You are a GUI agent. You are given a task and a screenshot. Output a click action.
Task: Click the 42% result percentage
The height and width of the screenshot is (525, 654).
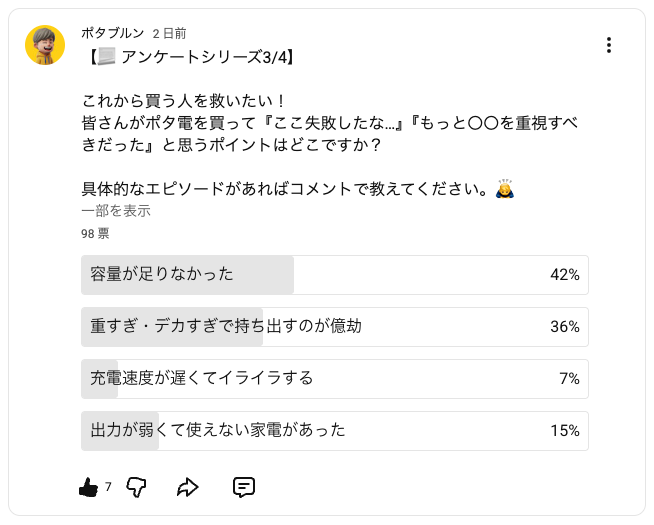coord(565,275)
